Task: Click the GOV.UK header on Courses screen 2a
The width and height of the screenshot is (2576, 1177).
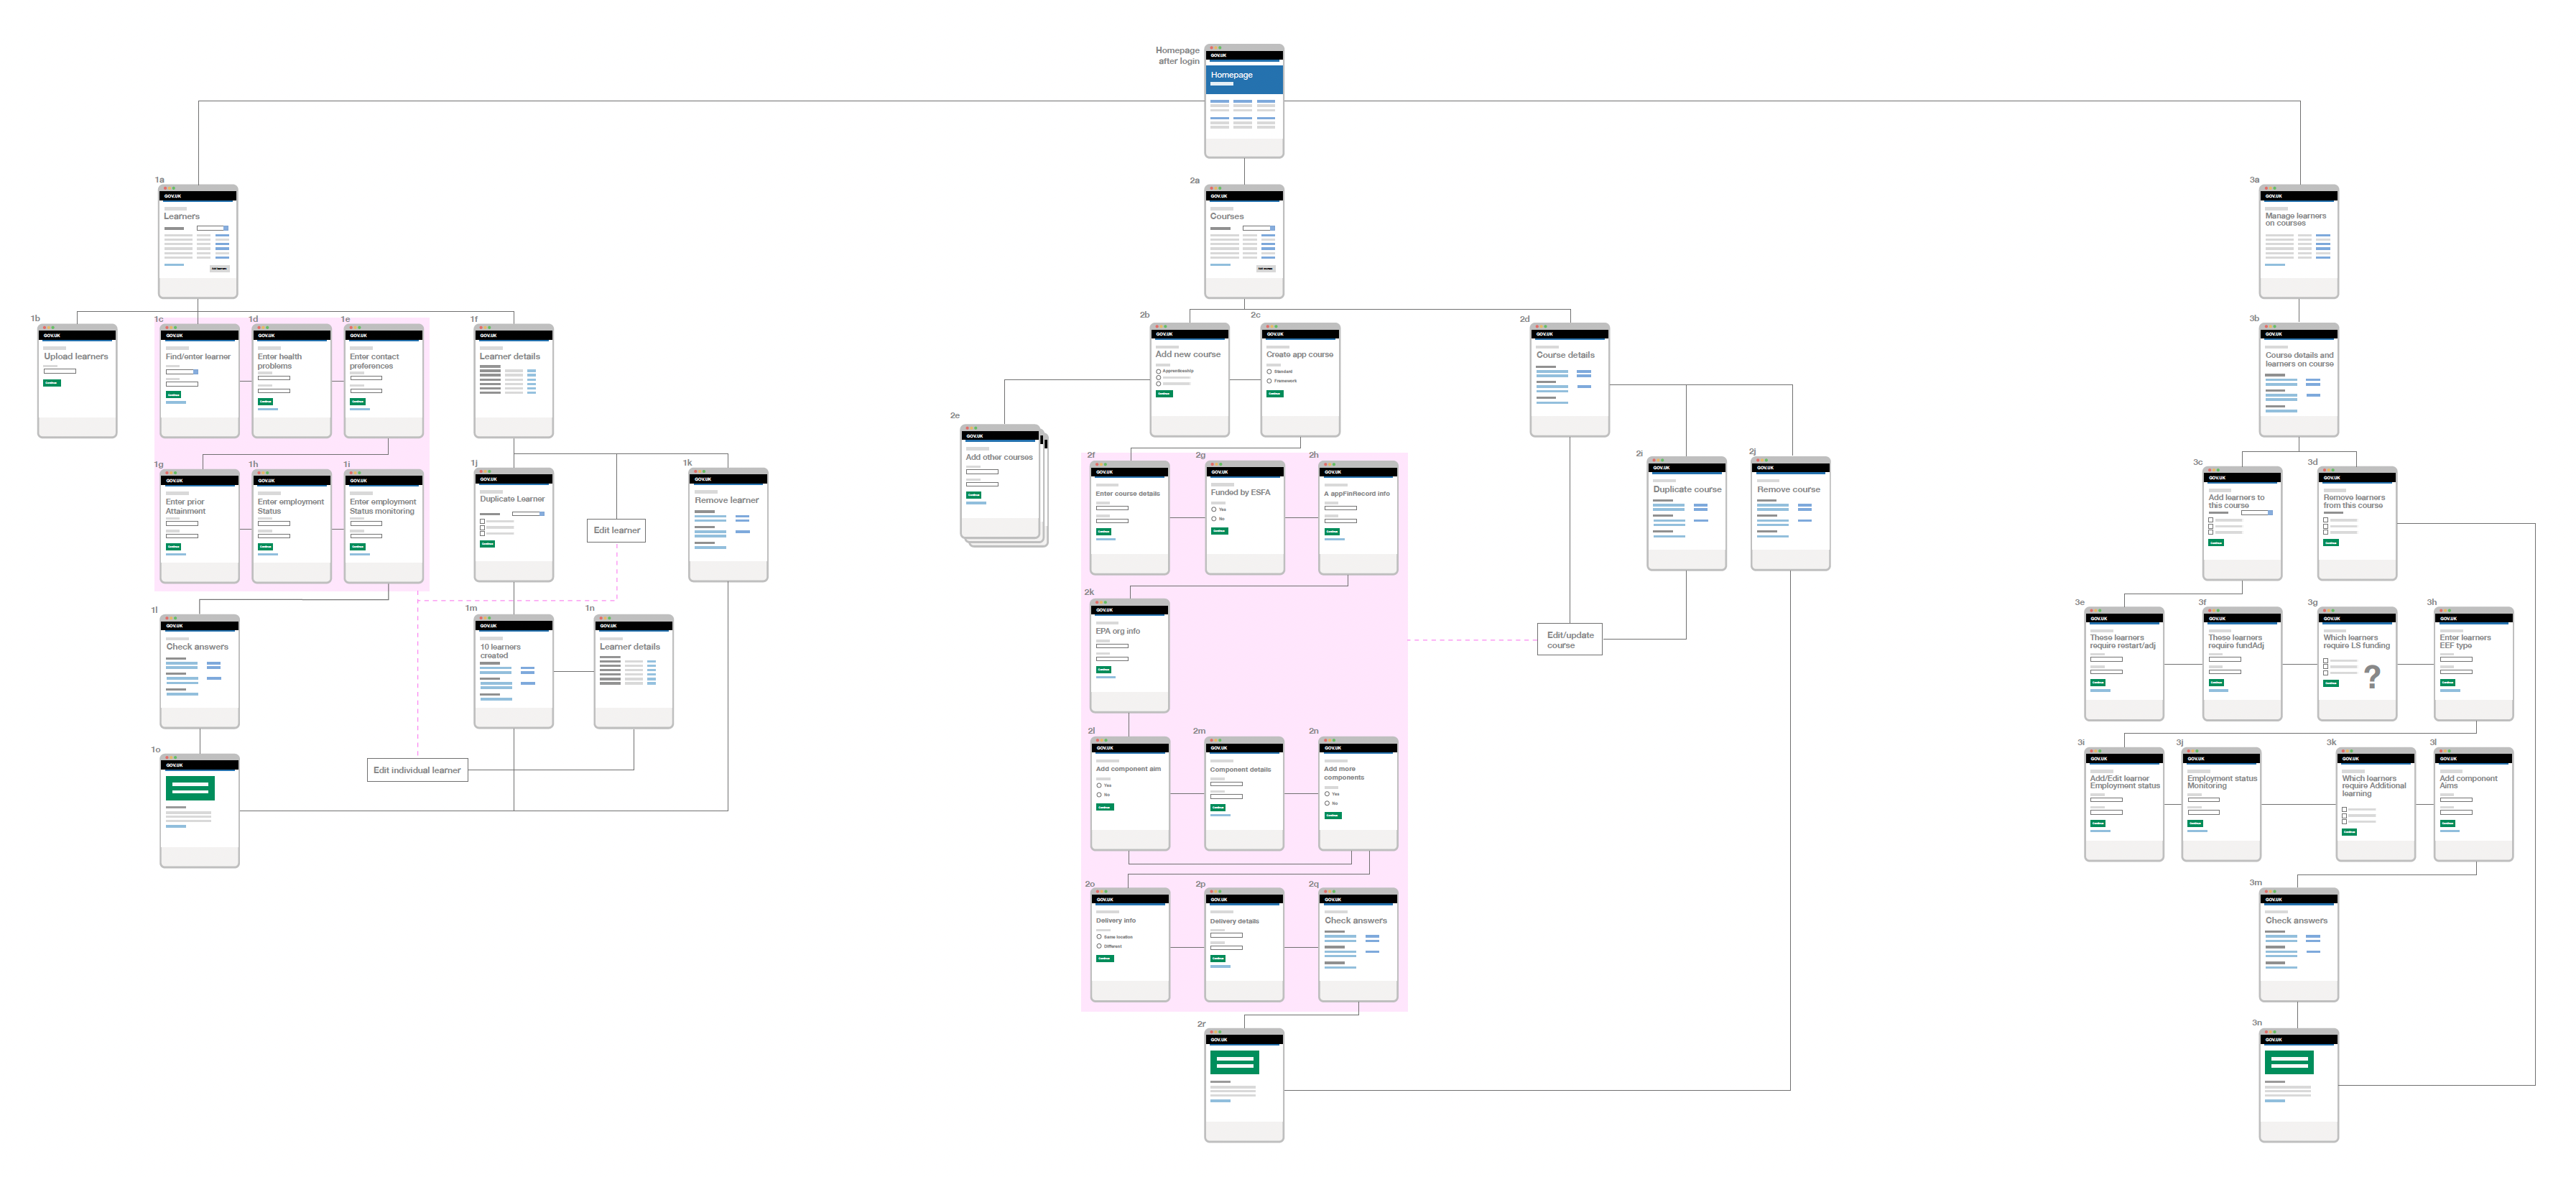Action: tap(1244, 196)
